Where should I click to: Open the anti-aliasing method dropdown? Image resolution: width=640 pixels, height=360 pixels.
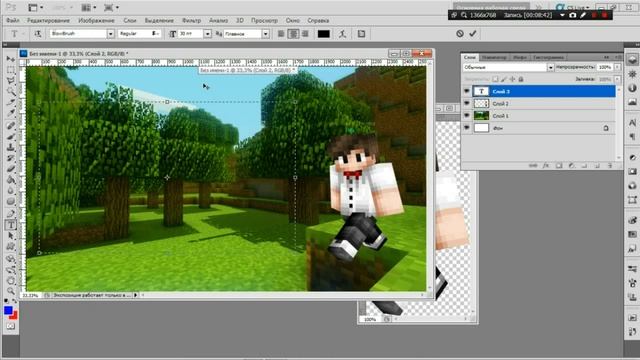[x=266, y=34]
